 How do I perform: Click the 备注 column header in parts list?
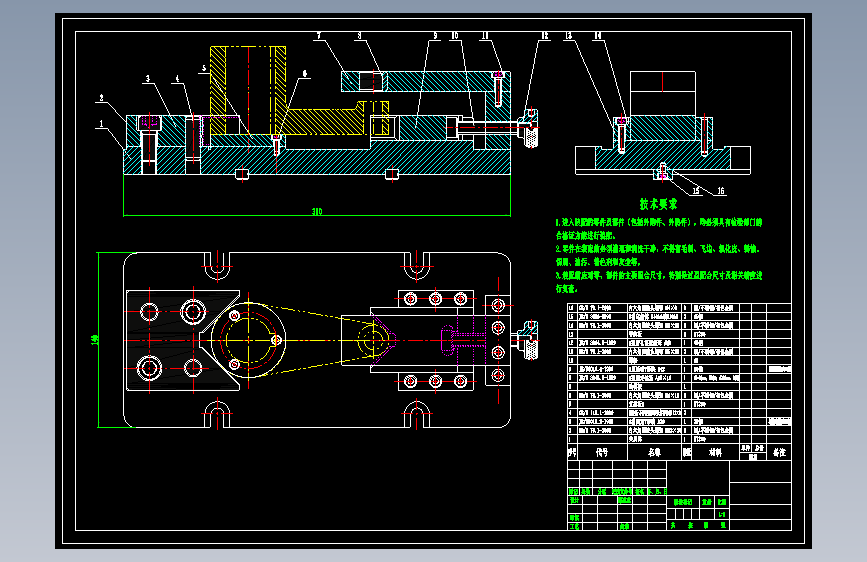click(779, 452)
